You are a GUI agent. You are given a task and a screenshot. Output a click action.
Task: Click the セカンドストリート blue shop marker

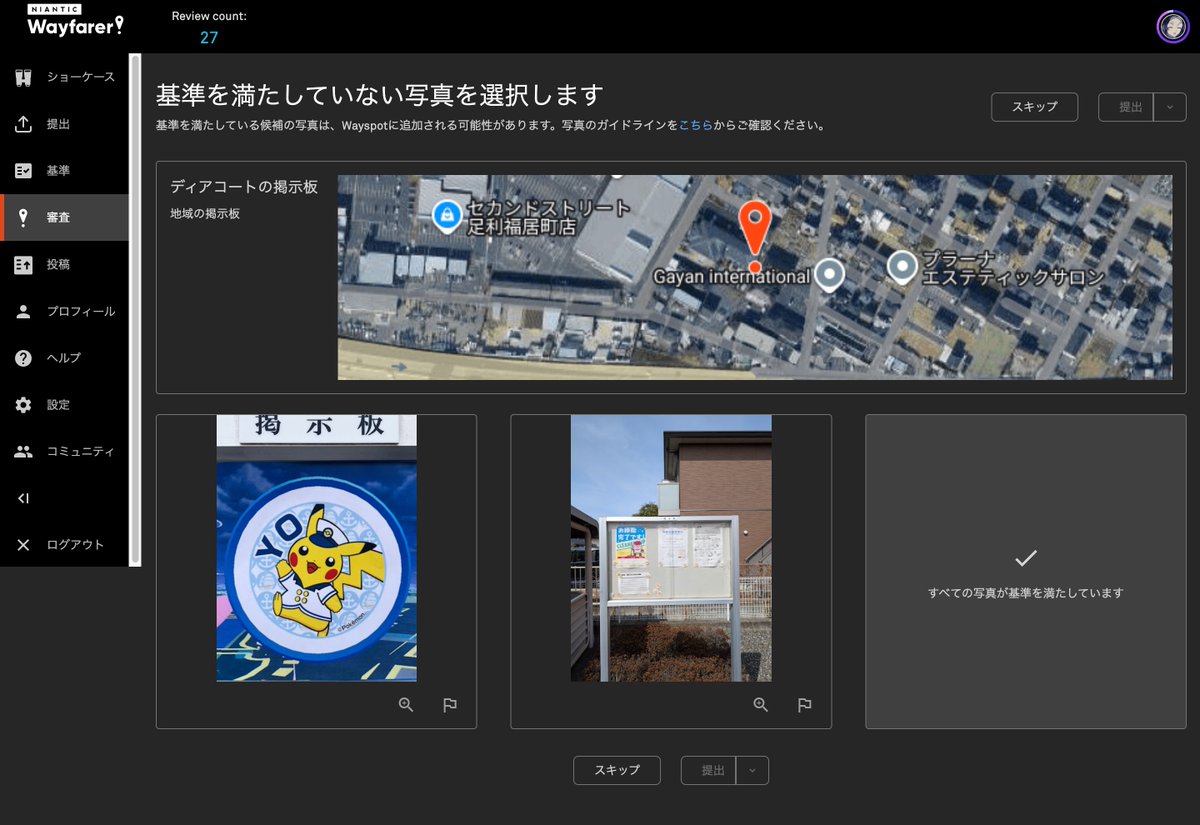446,214
